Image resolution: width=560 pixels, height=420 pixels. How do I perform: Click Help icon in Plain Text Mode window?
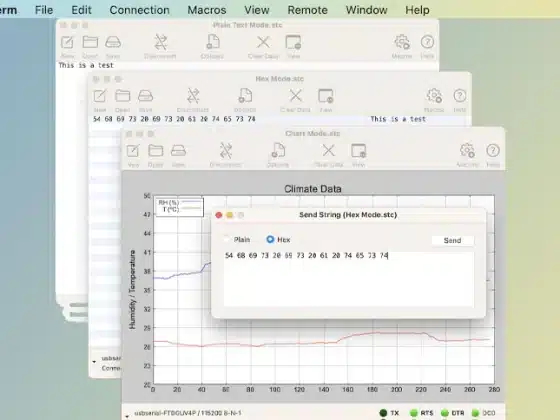tap(427, 42)
